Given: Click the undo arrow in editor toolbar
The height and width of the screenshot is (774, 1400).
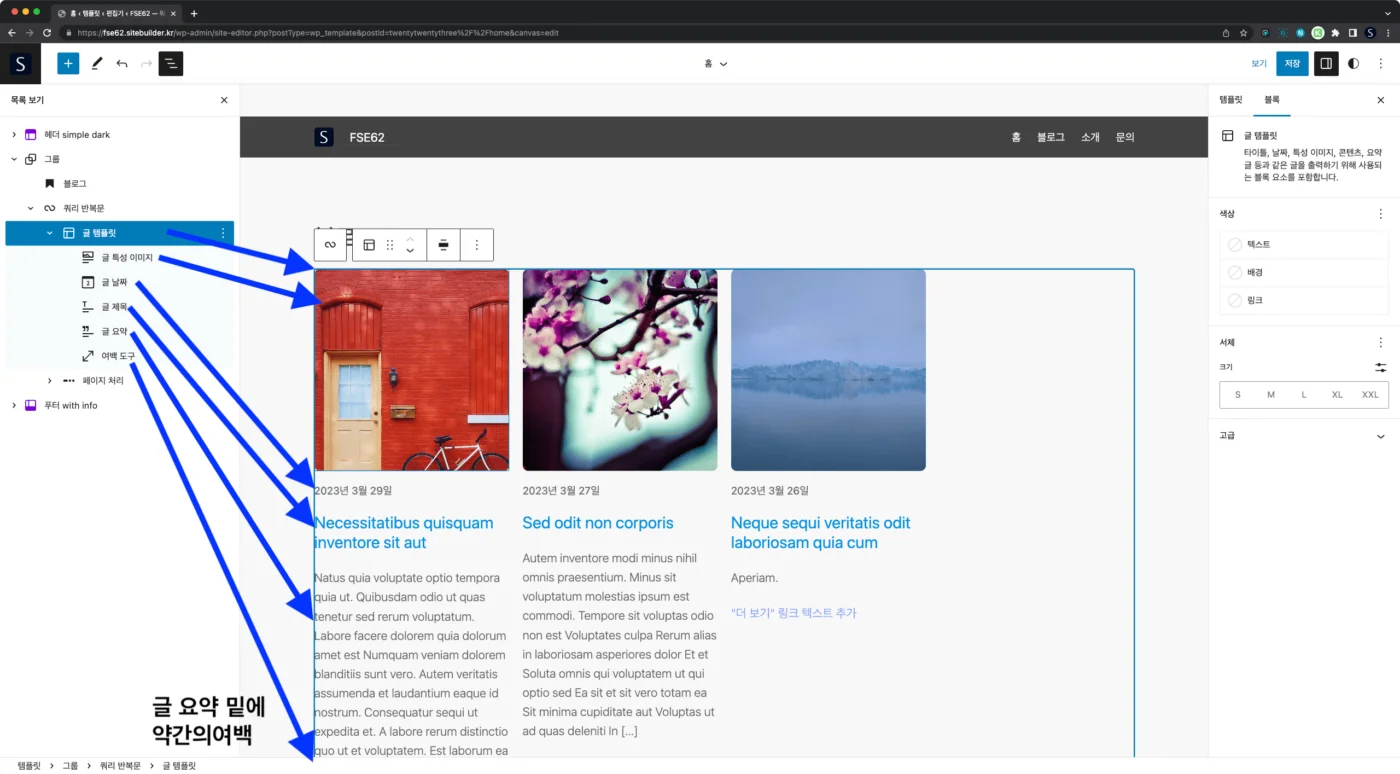Looking at the screenshot, I should tap(122, 63).
